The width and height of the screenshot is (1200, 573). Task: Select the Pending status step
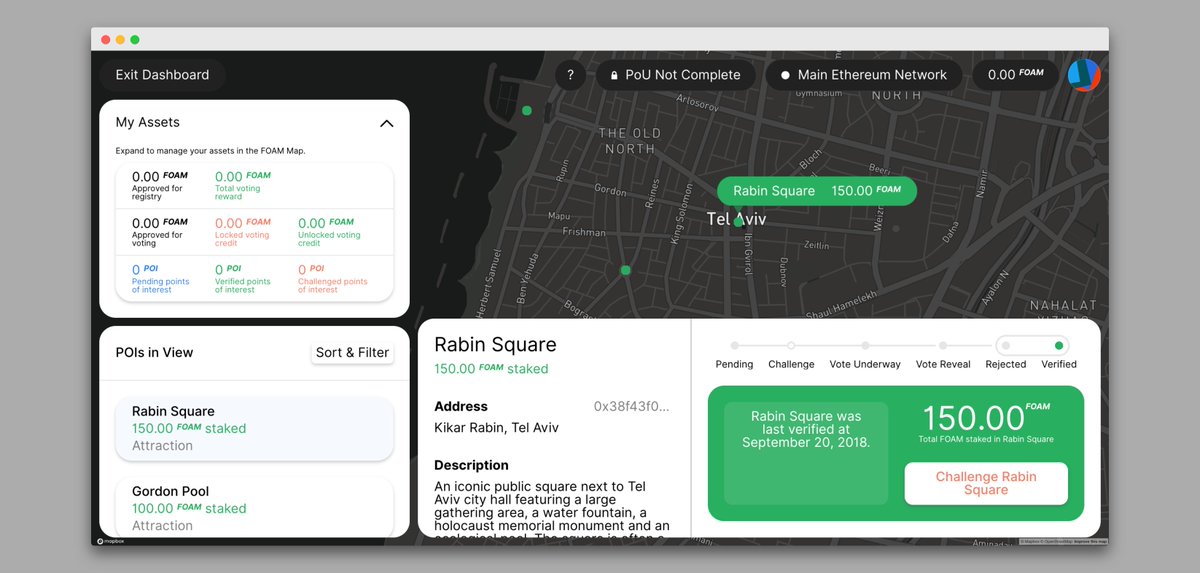pyautogui.click(x=734, y=355)
